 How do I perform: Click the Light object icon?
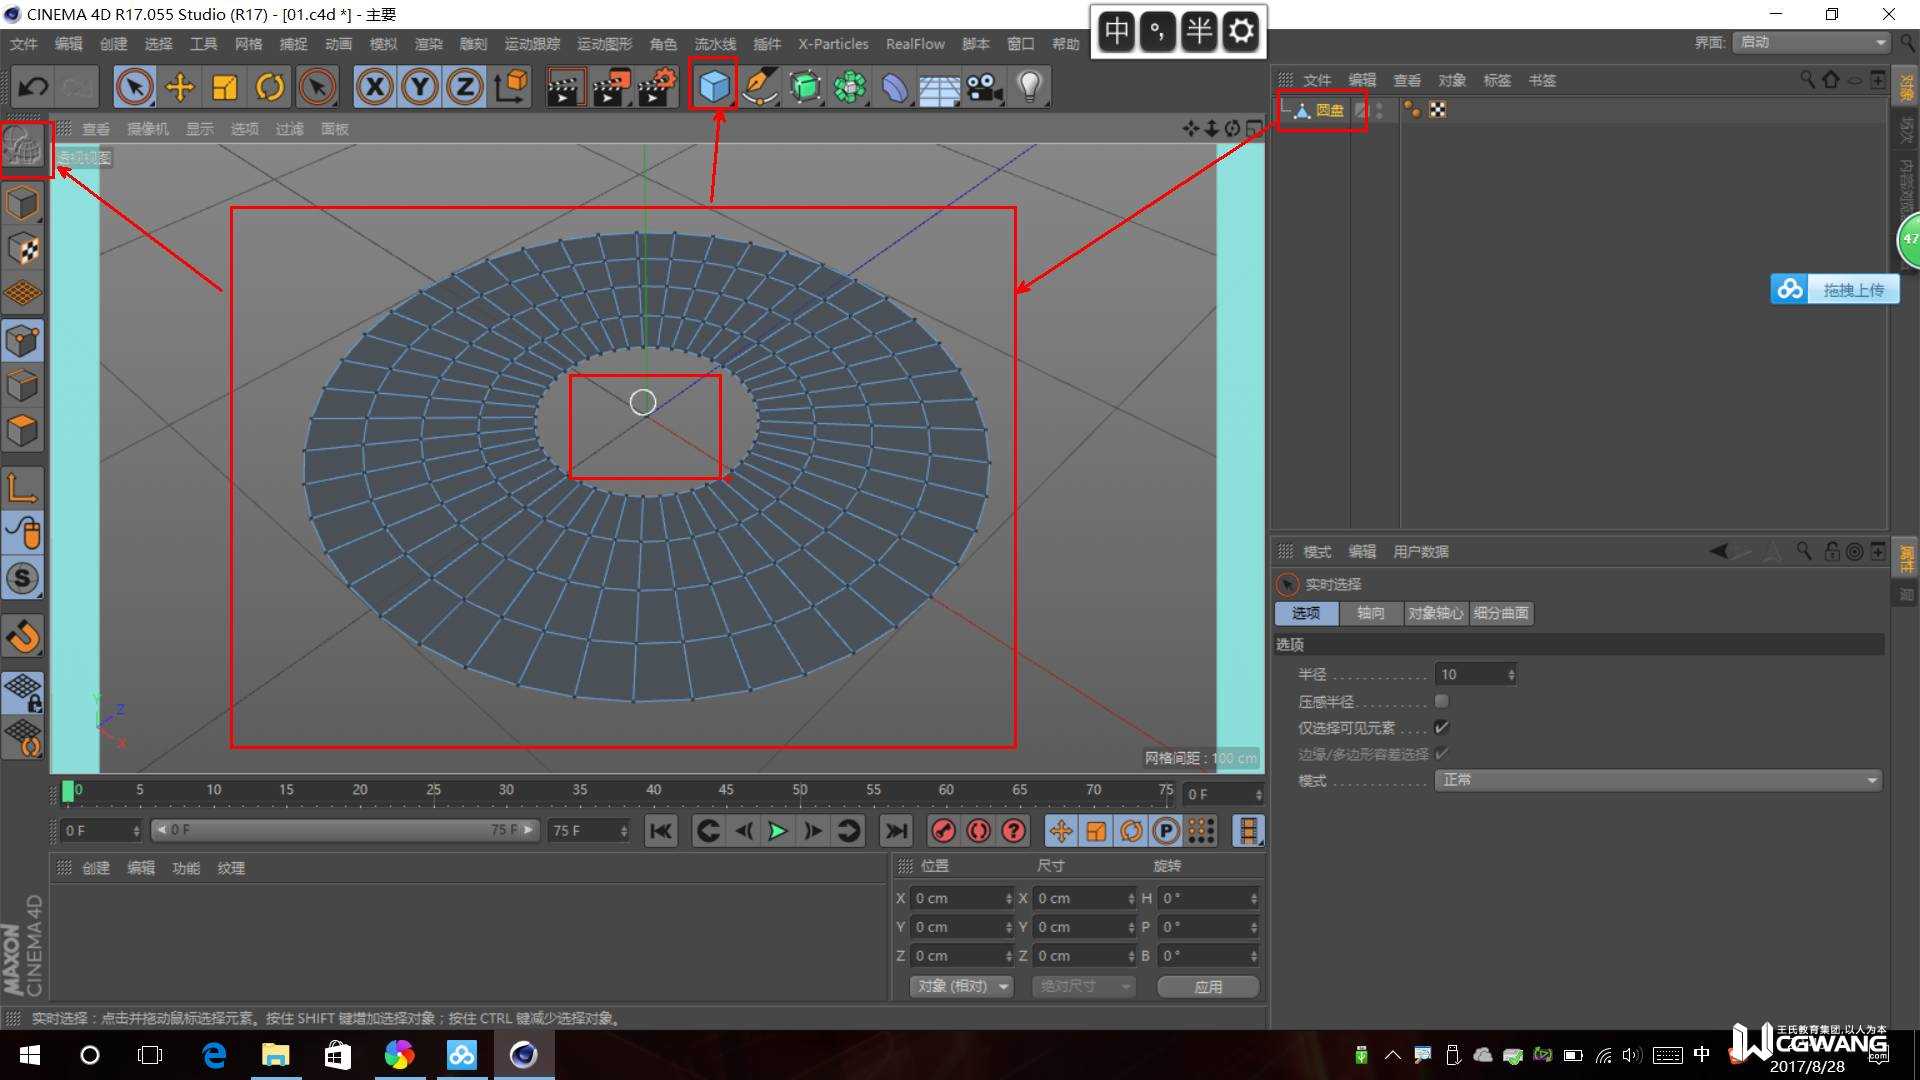click(1029, 87)
